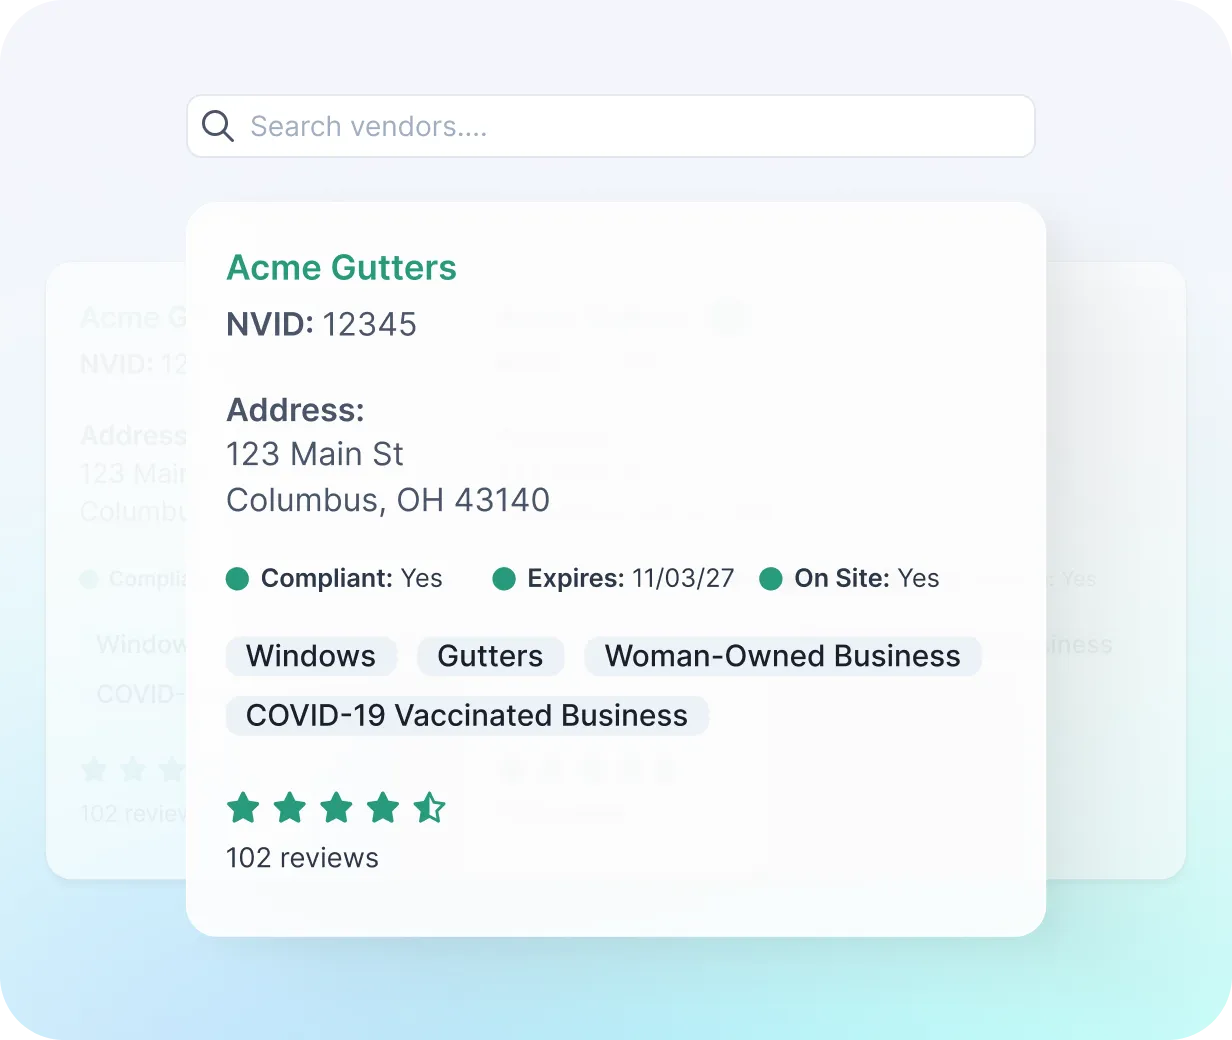Click the green dot beside On Site
1232x1040 pixels.
(770, 579)
